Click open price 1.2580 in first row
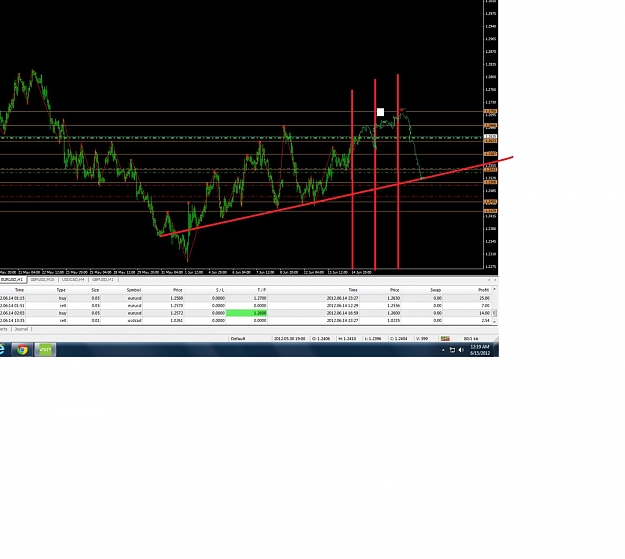Screen dimensions: 625x559 (x=177, y=298)
